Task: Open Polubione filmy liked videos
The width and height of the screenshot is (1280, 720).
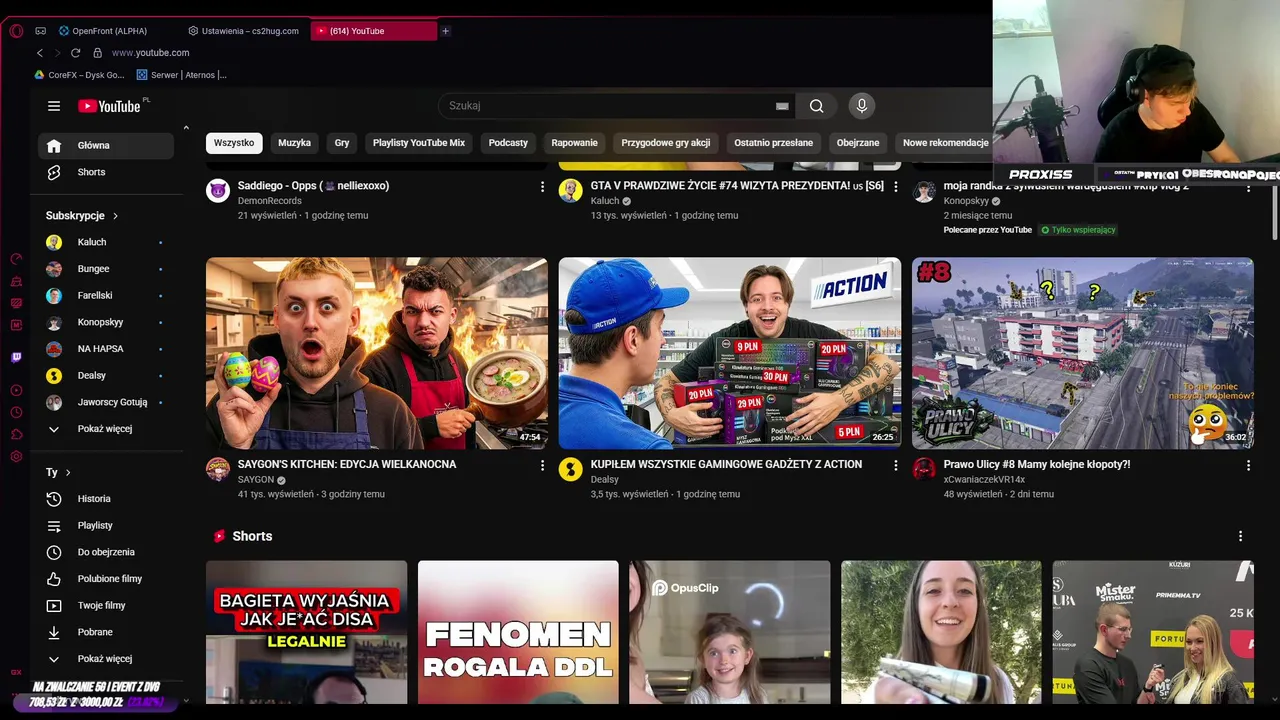Action: click(105, 579)
